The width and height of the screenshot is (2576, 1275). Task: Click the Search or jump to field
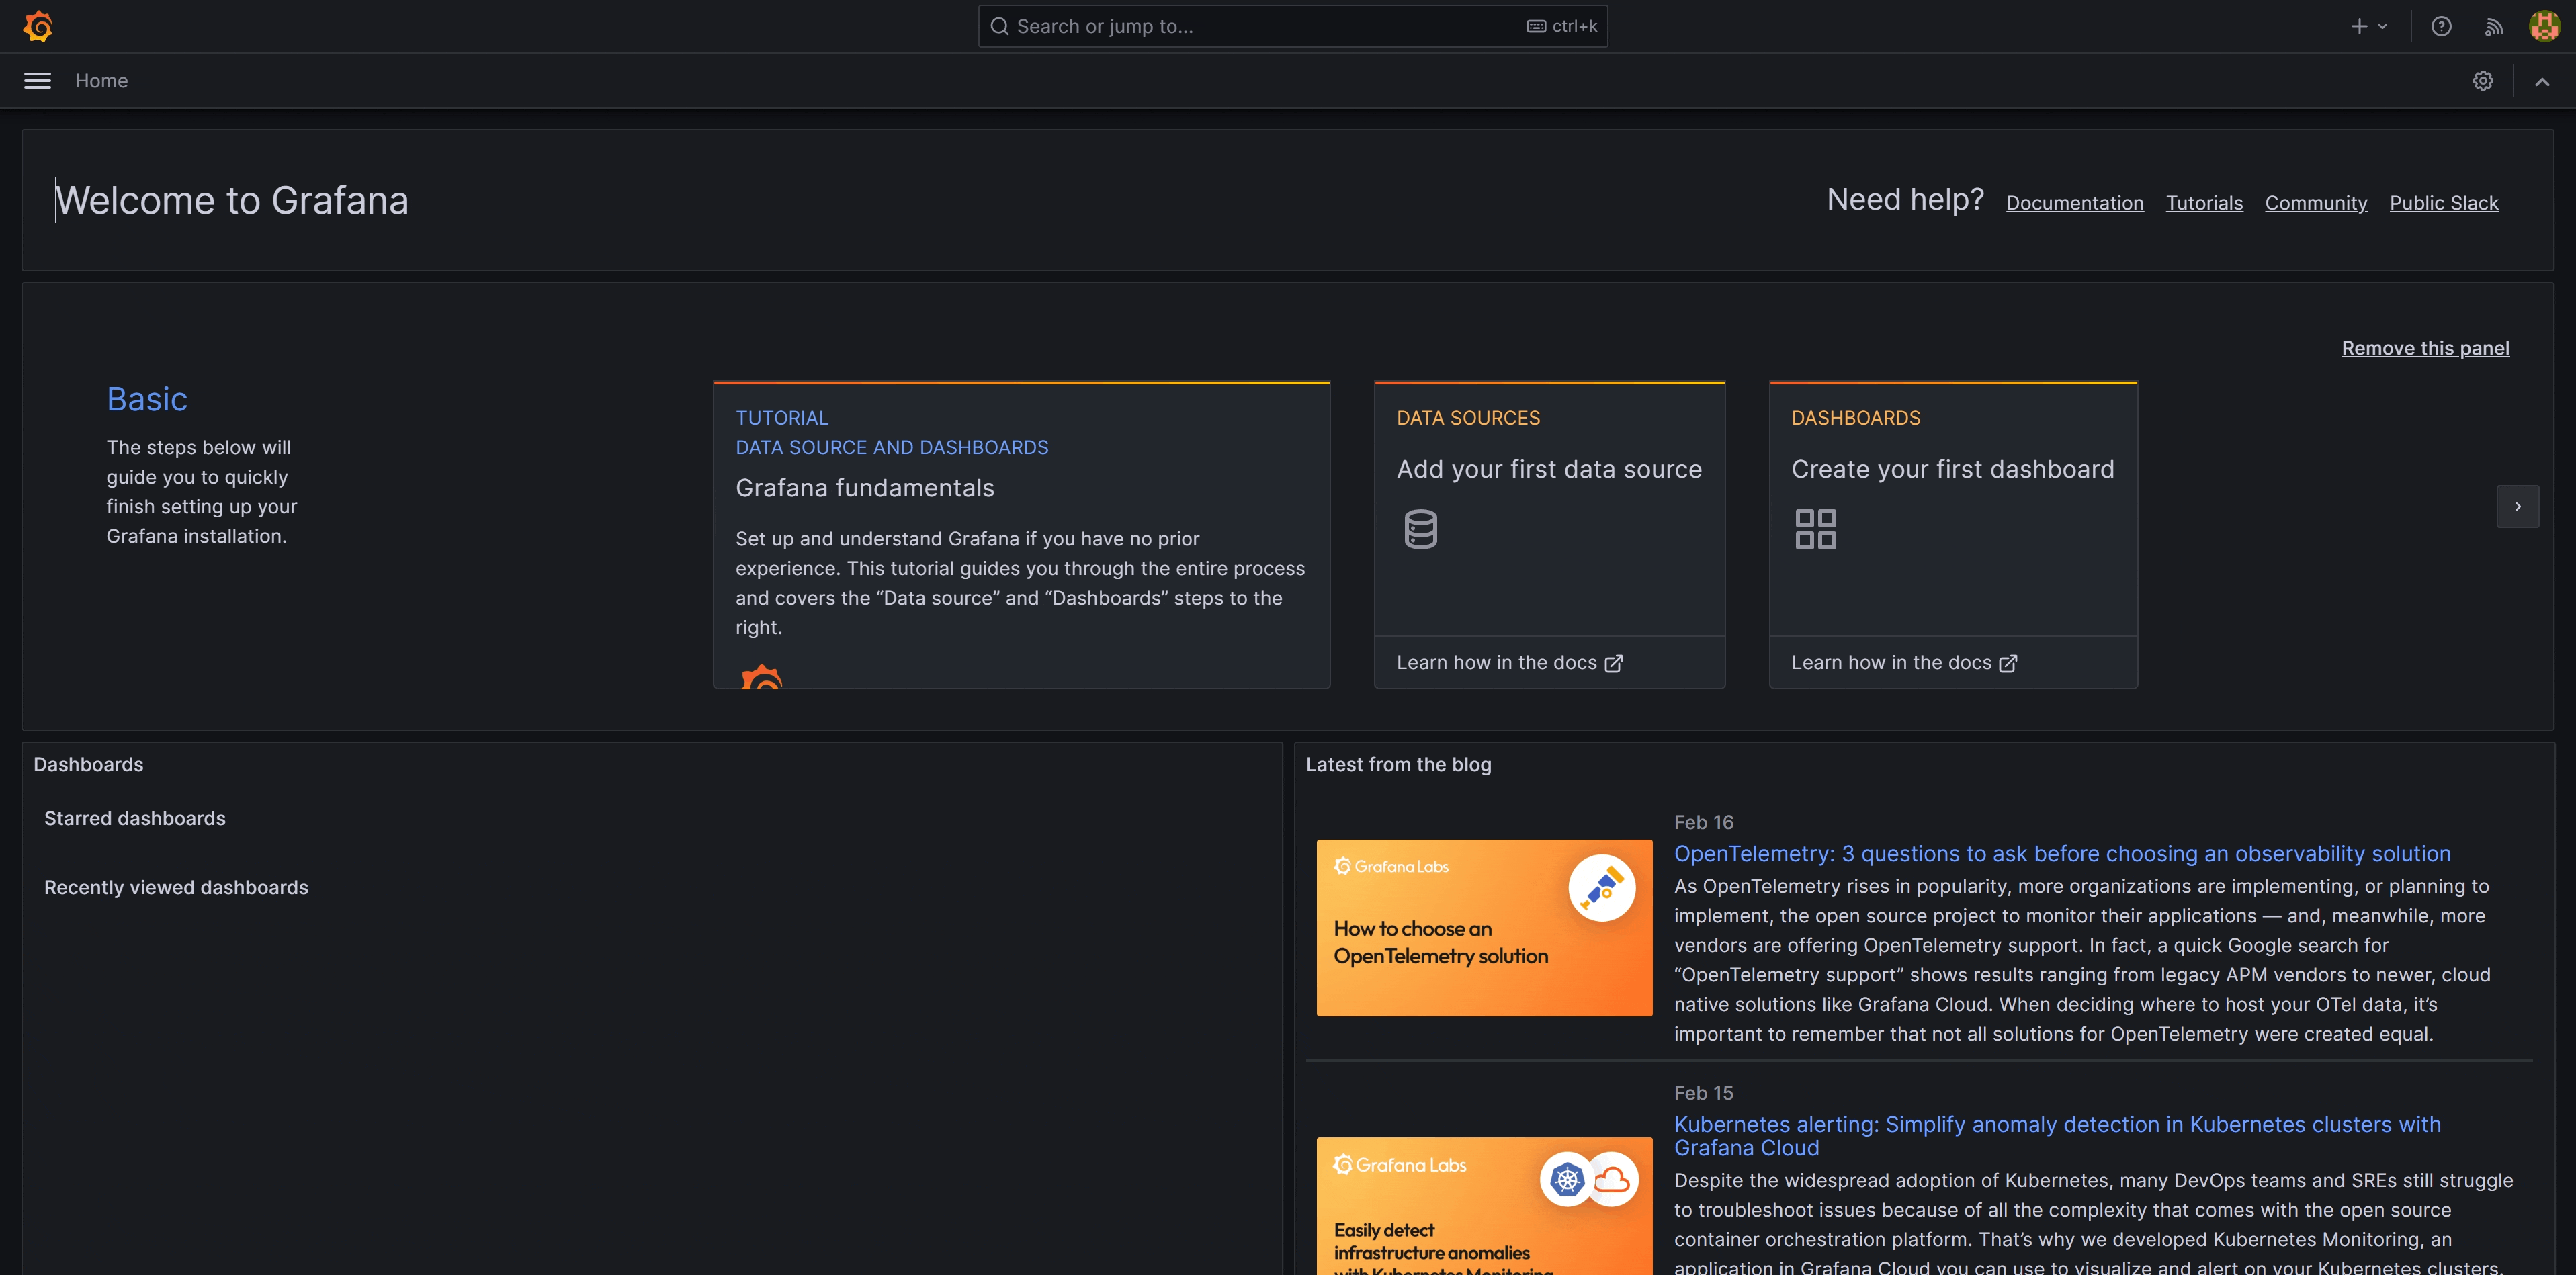(1292, 26)
